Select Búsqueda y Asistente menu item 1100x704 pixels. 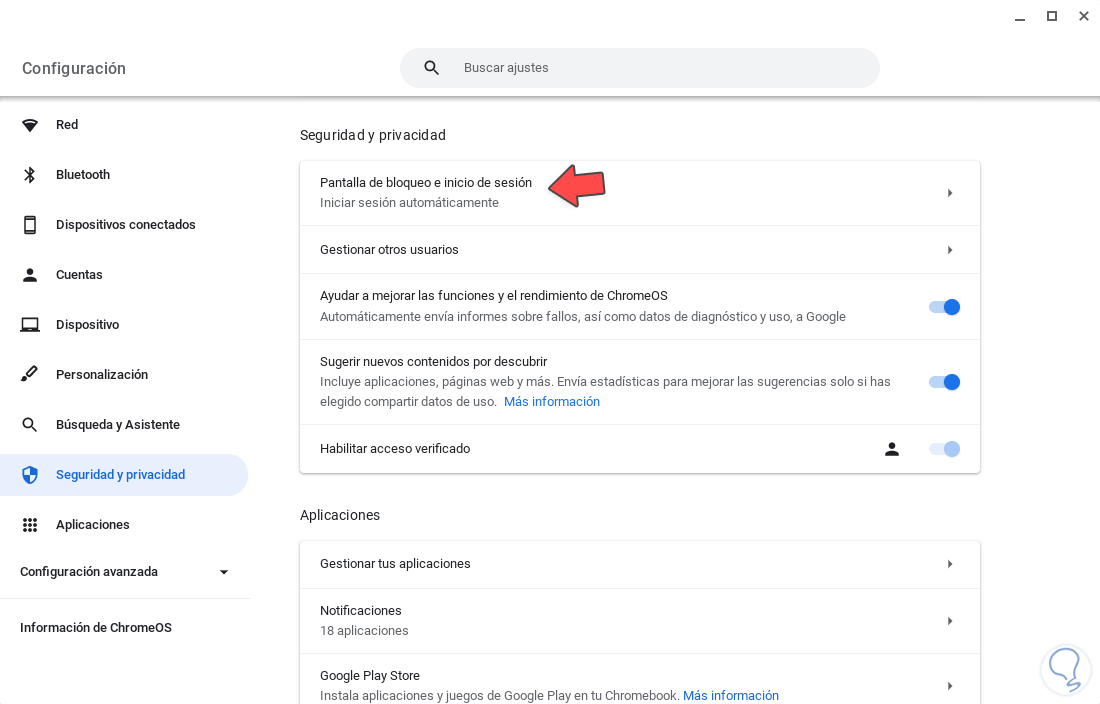click(118, 425)
